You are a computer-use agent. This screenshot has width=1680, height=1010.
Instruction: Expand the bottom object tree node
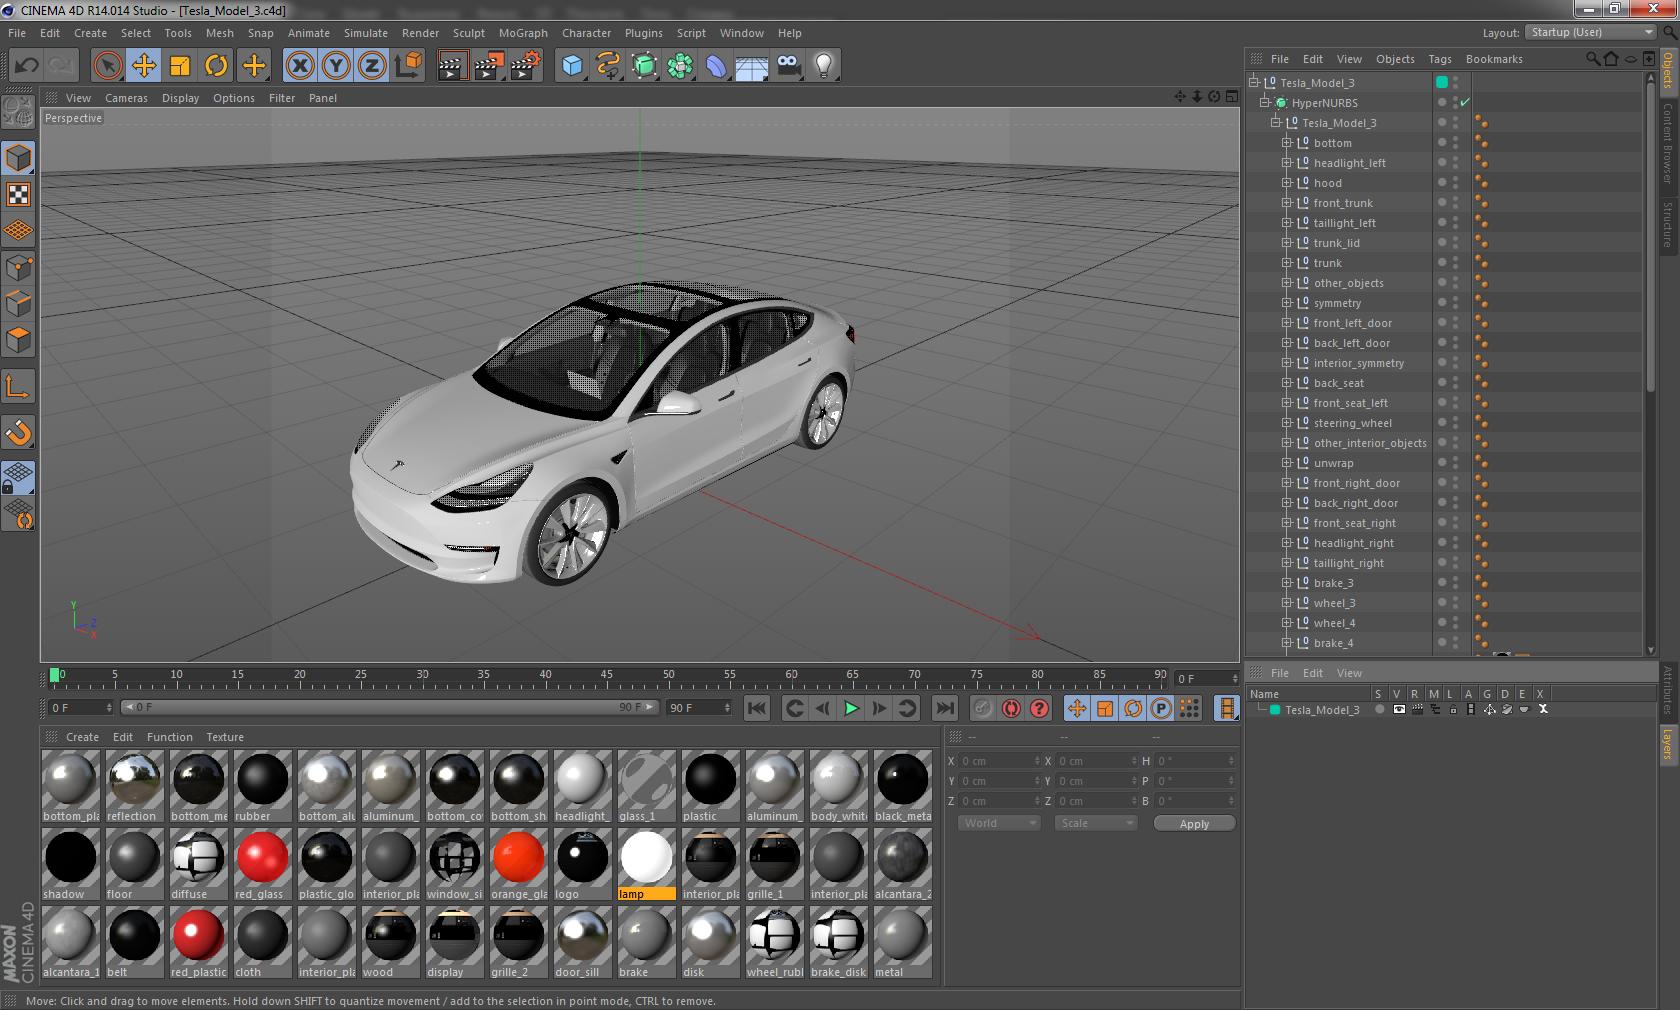(x=1287, y=143)
